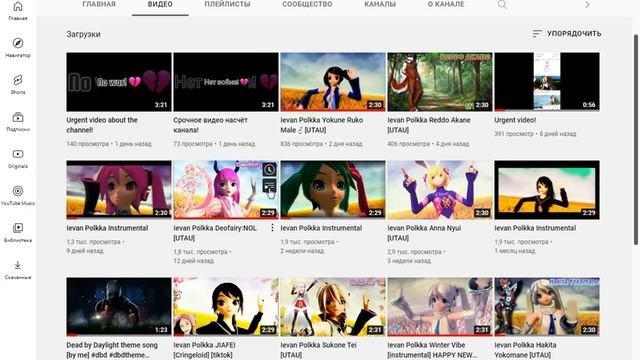Image resolution: width=640 pixels, height=360 pixels.
Task: Open title 'Ievan Polkka Hakita Yokomane [UTAU]'
Action: pyautogui.click(x=525, y=350)
